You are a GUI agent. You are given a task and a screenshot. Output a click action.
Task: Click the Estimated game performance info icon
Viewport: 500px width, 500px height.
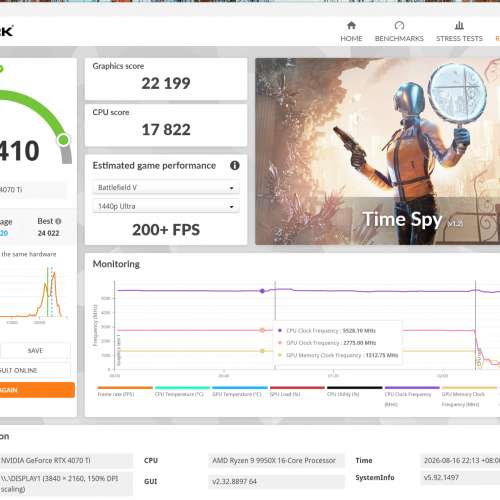(235, 165)
